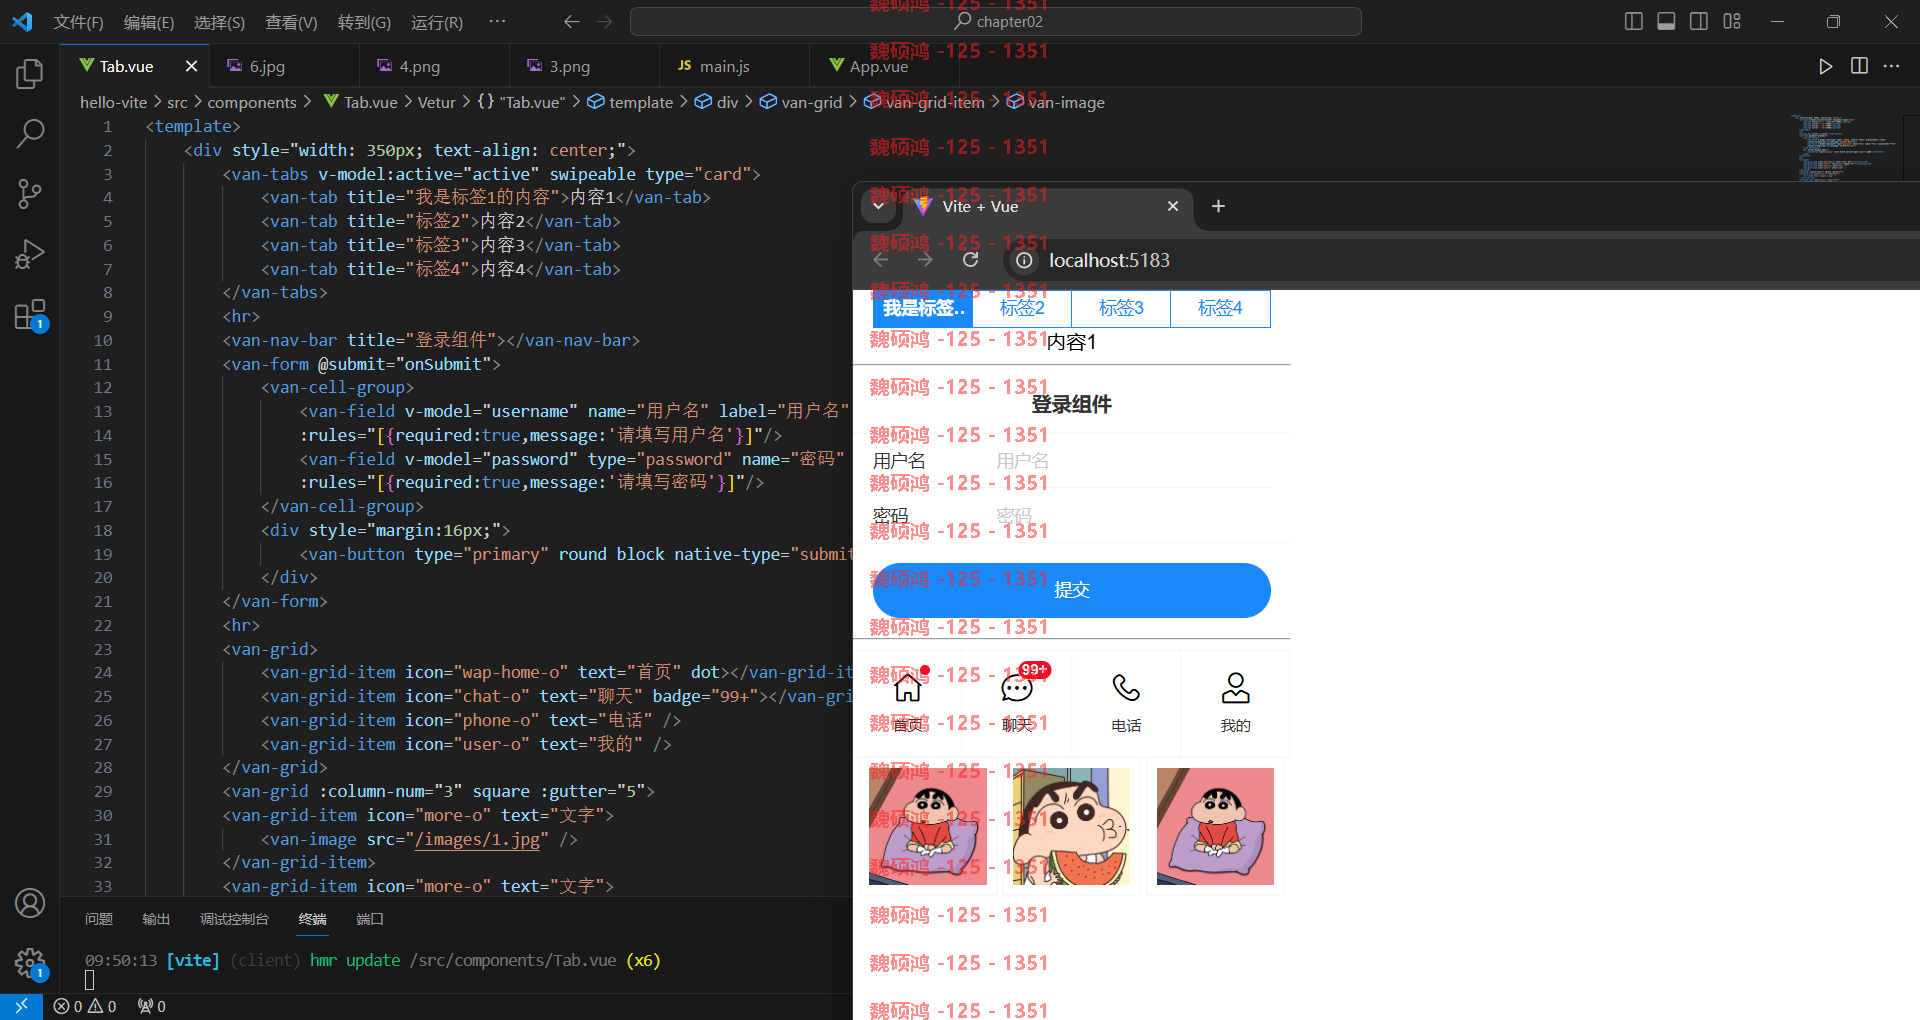Open the Explorer view in activity bar
Viewport: 1920px width, 1020px height.
30,73
